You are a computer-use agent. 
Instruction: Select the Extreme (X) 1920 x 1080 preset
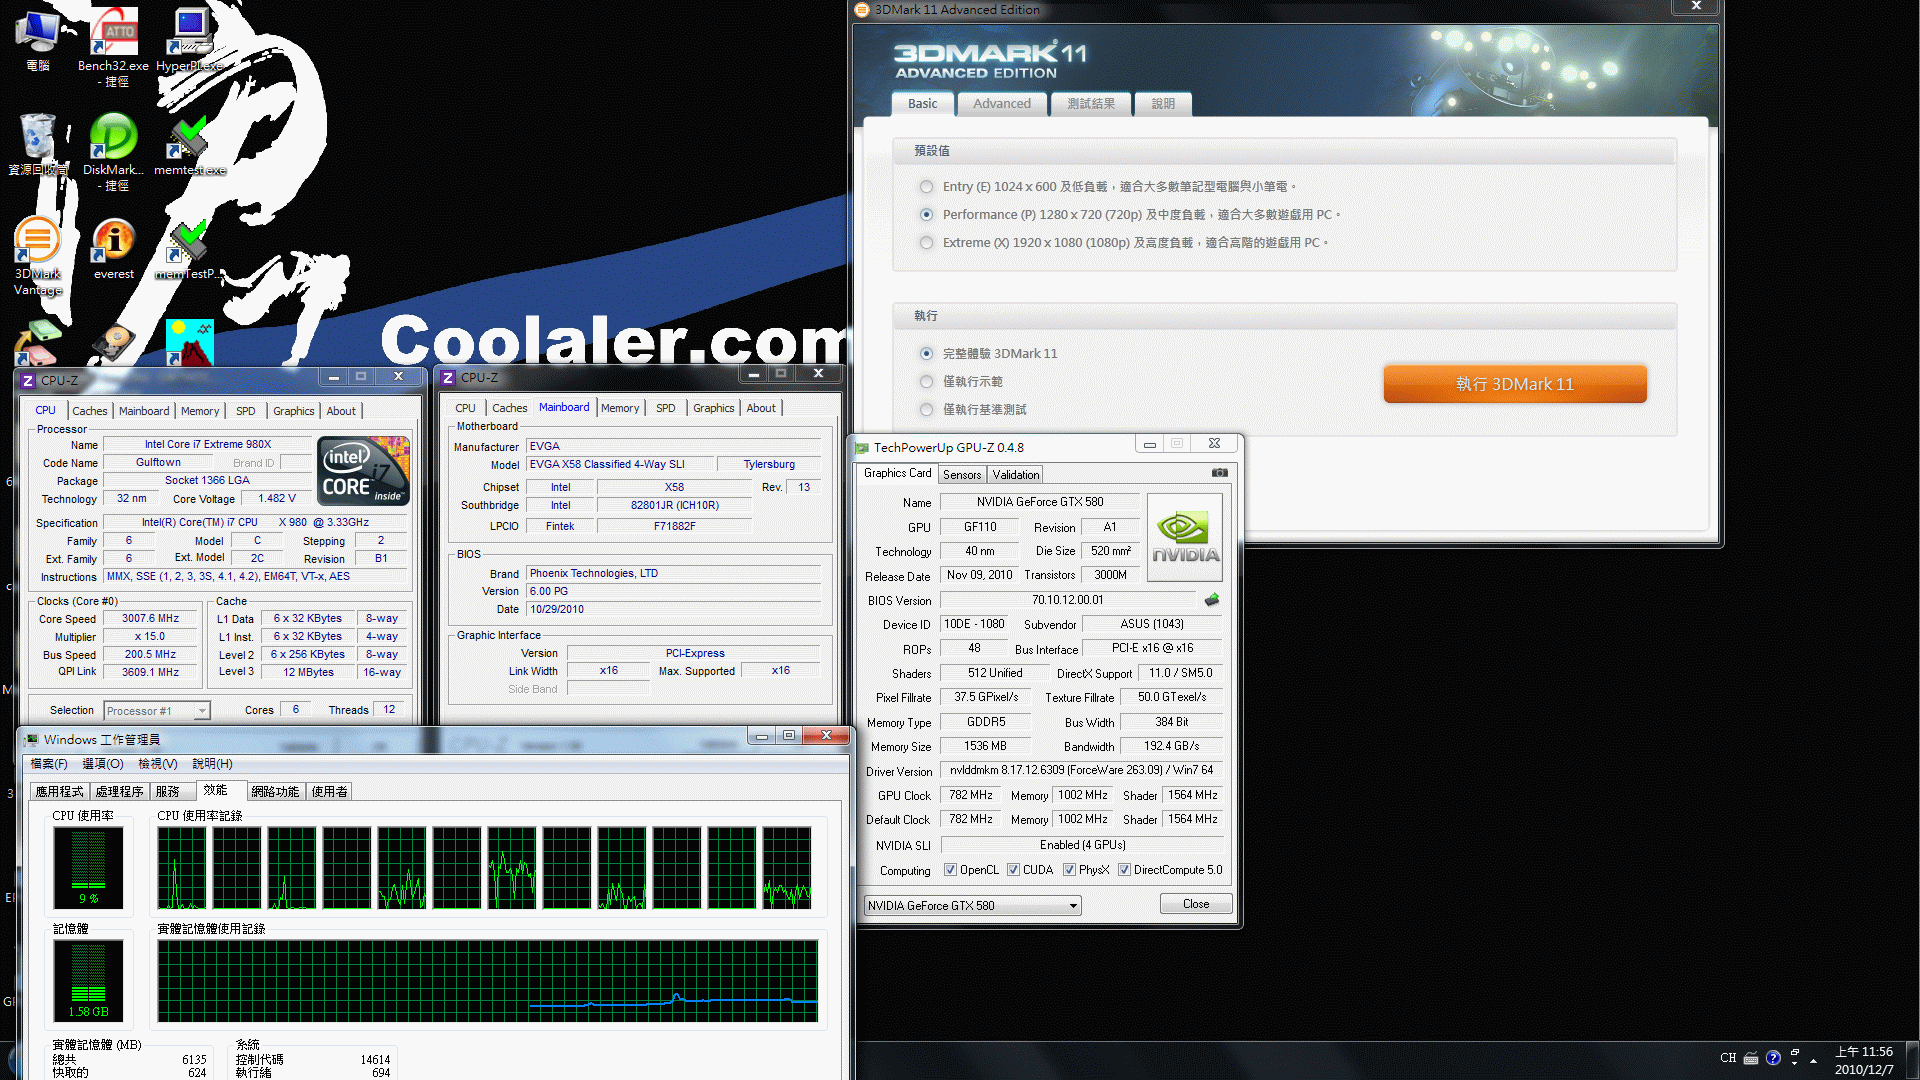tap(926, 243)
